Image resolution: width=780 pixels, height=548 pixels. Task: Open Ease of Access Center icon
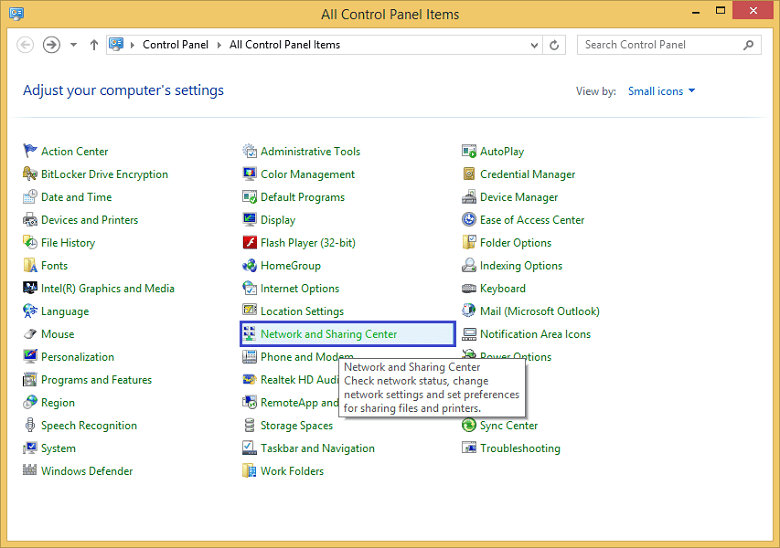469,219
